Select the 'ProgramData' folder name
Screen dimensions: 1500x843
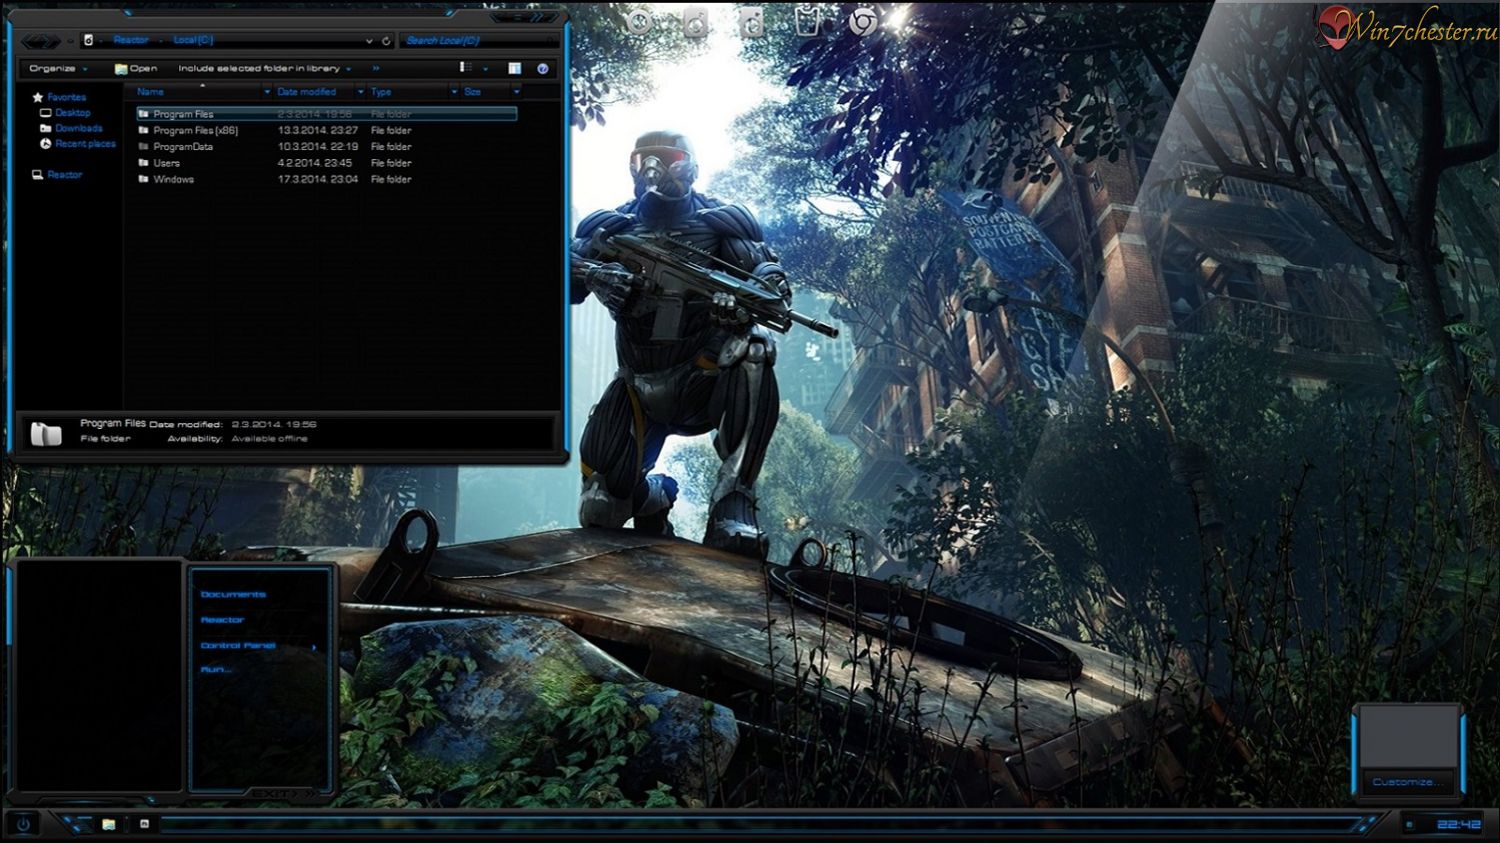coord(183,146)
